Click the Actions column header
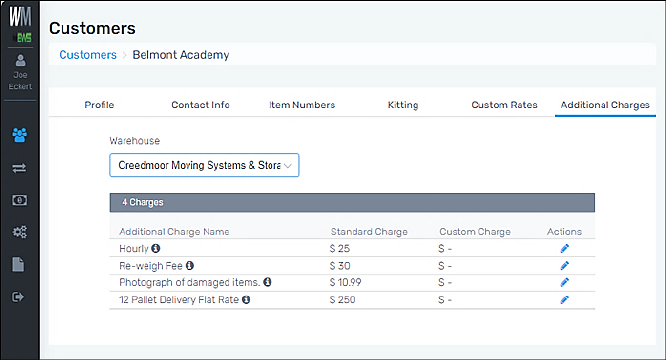Image resolution: width=666 pixels, height=360 pixels. pyautogui.click(x=564, y=232)
